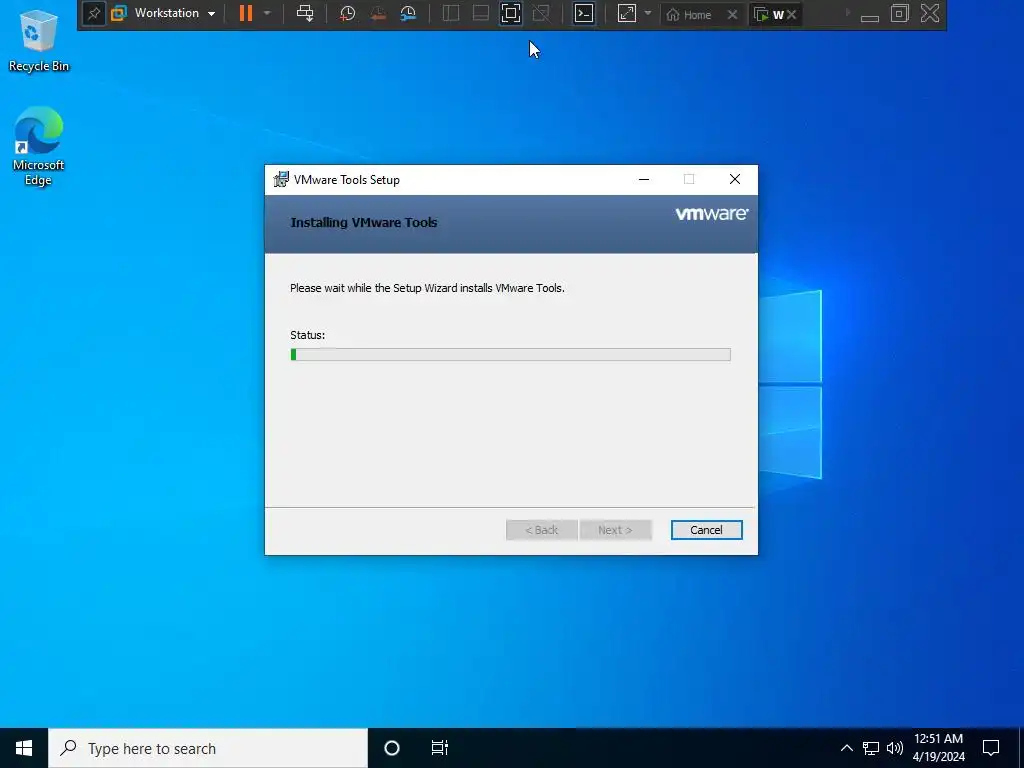Click the orange Pause VM button
Screen dimensions: 1024x768
246,13
